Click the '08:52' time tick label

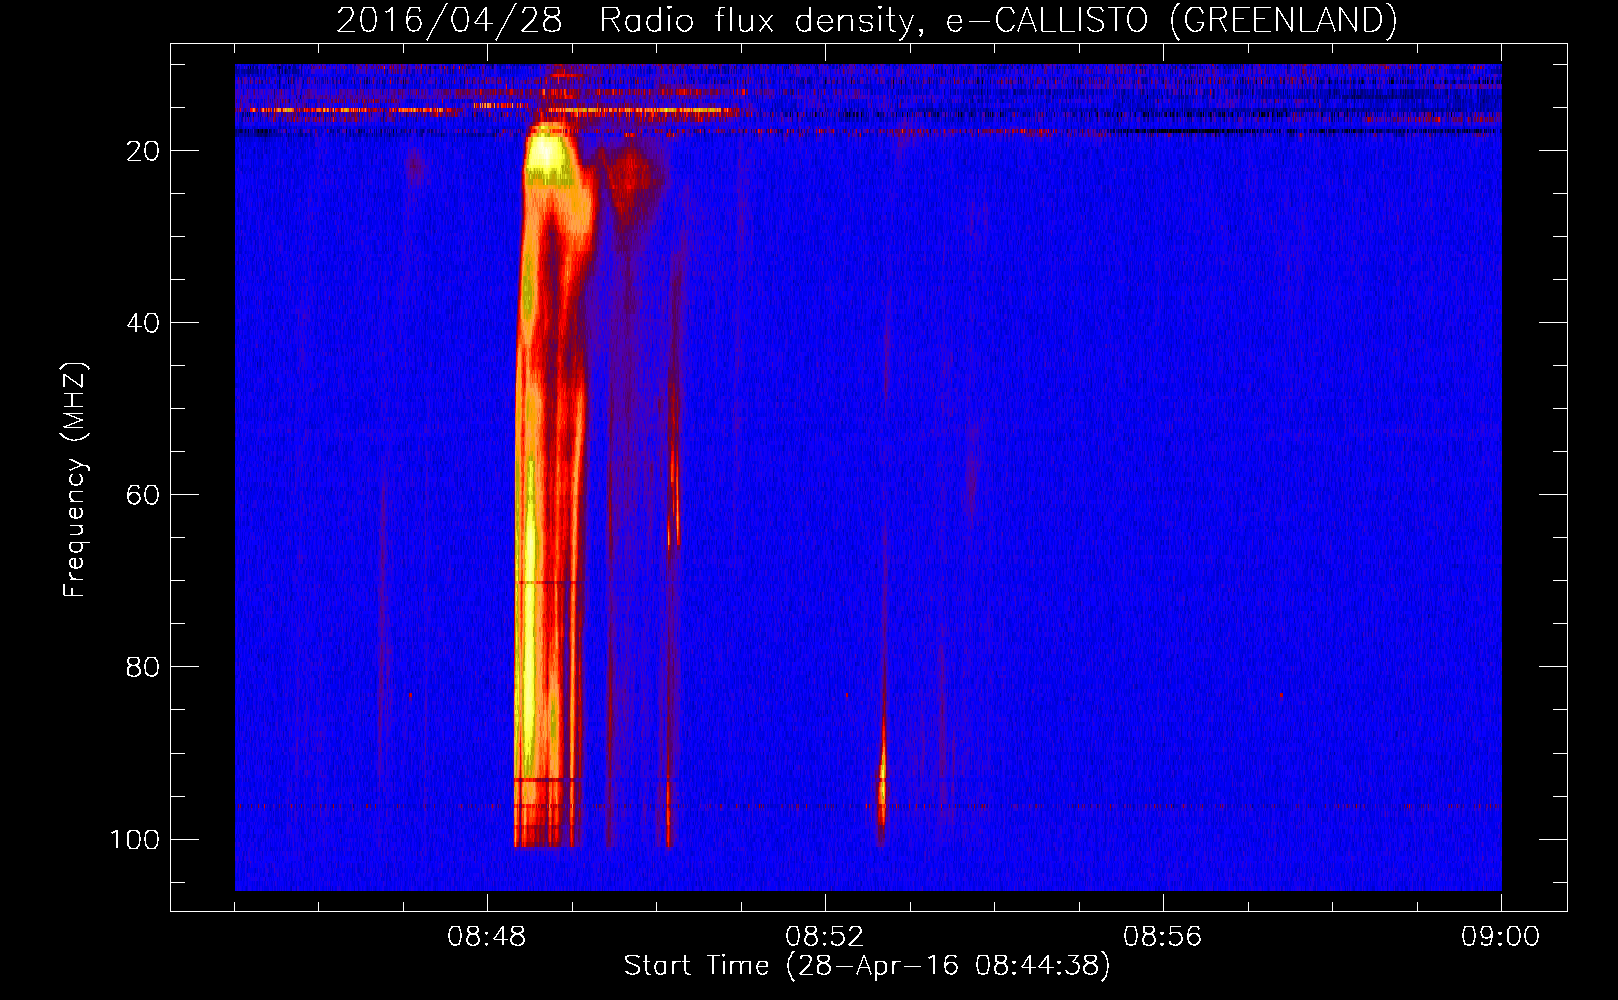click(825, 937)
